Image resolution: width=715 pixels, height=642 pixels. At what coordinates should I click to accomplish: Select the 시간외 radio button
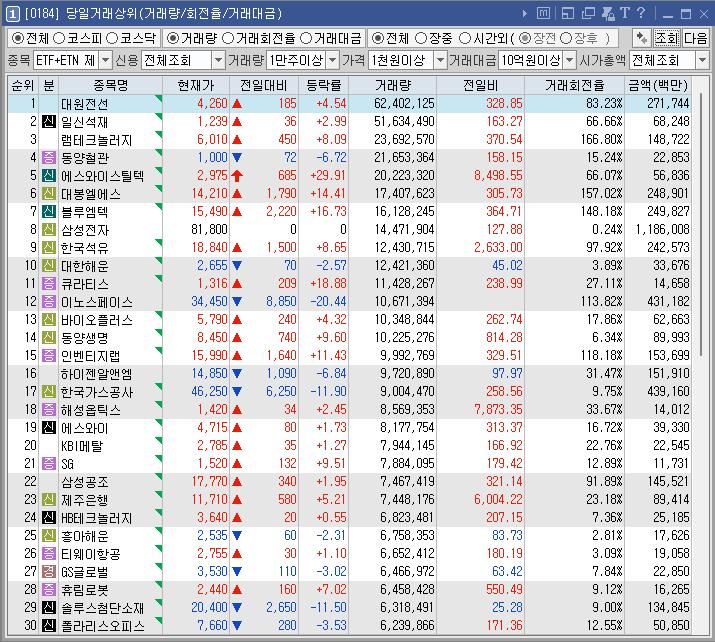click(465, 38)
